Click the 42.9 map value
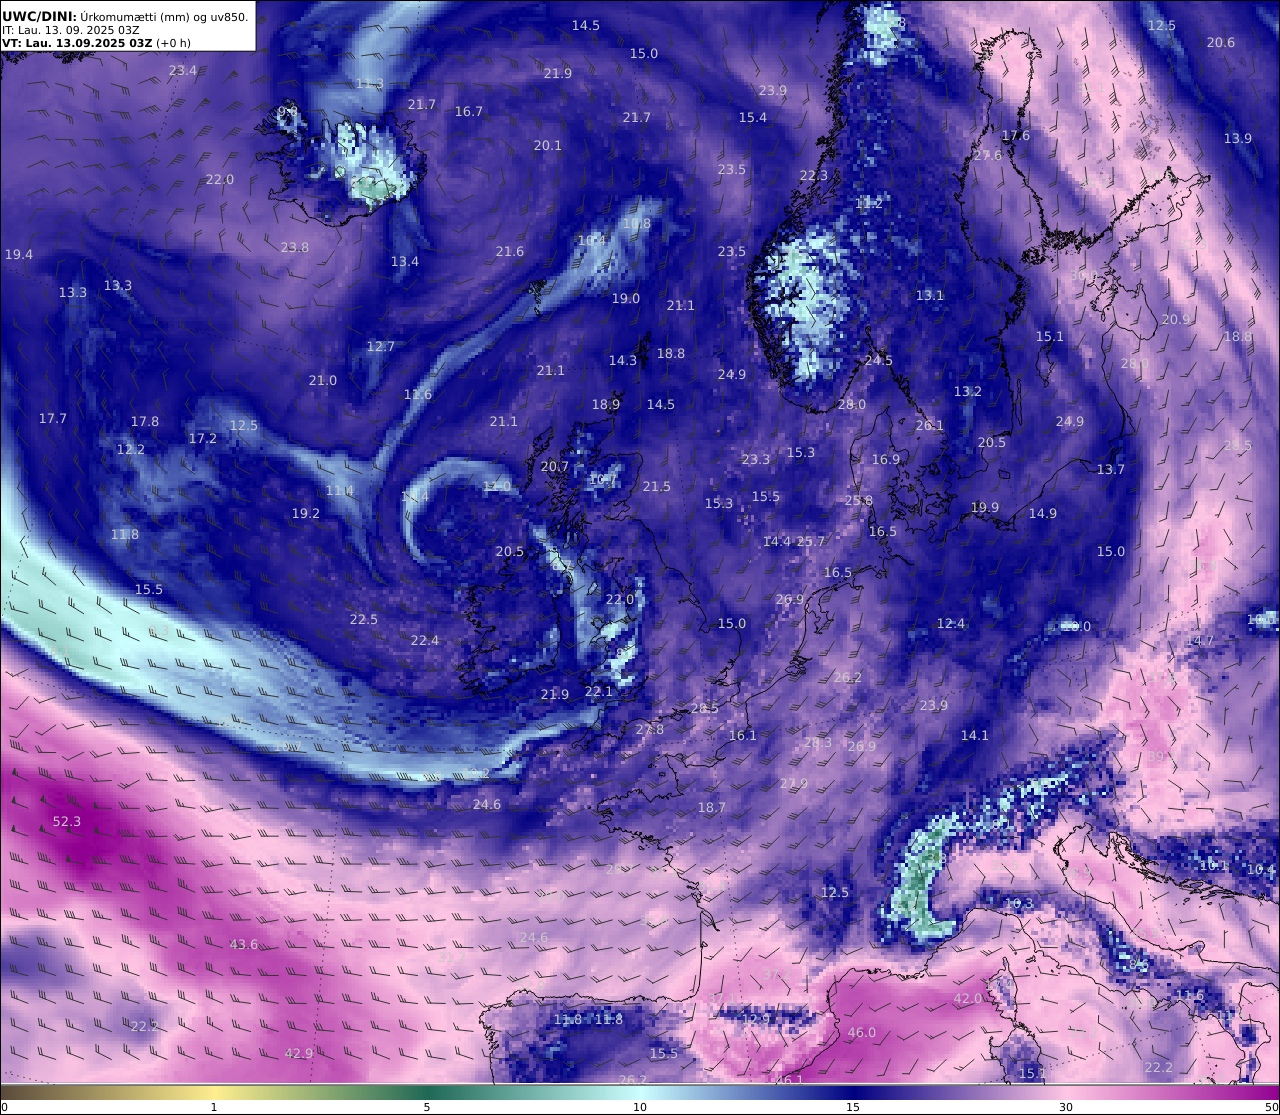Image resolution: width=1280 pixels, height=1115 pixels. (299, 1053)
